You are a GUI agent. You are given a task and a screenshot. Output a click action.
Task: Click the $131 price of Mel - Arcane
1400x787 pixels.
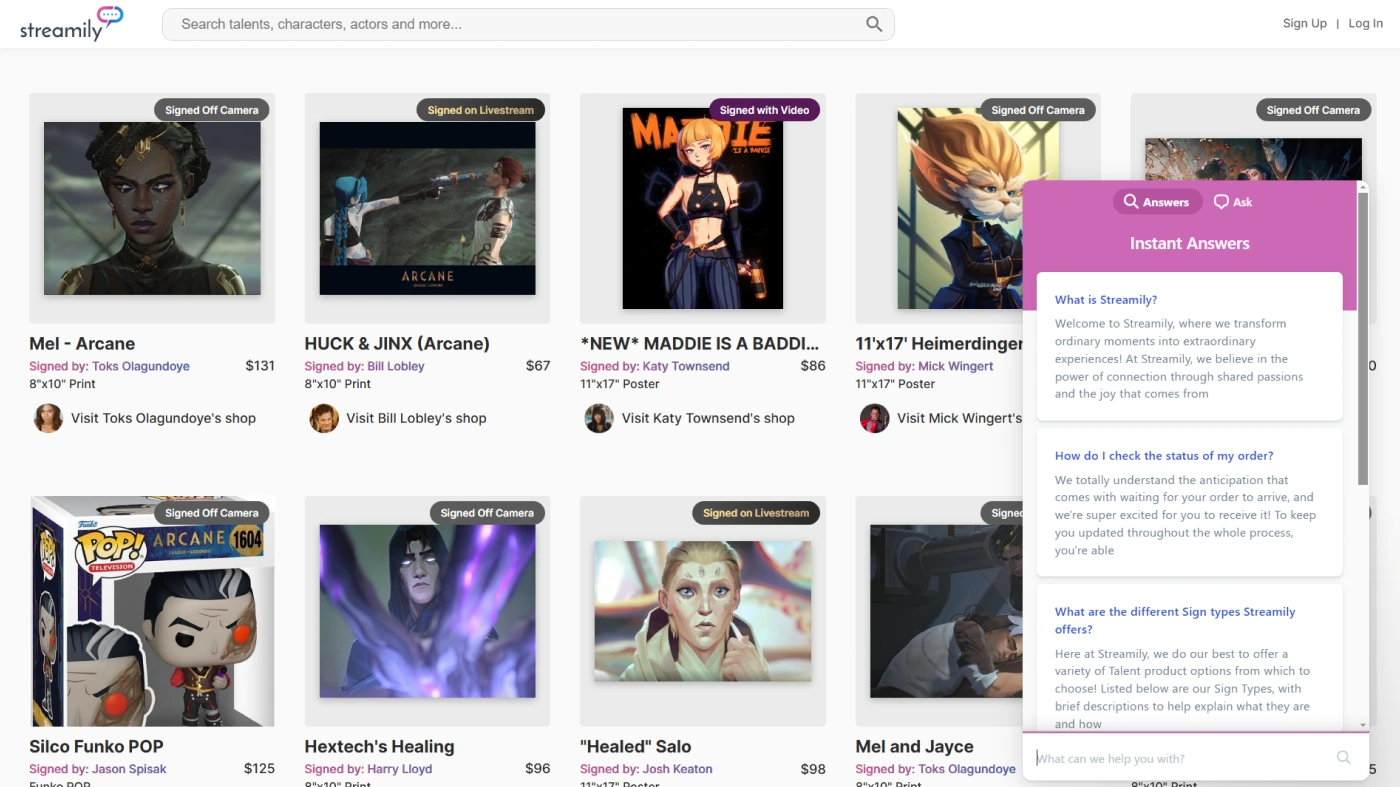(x=260, y=366)
